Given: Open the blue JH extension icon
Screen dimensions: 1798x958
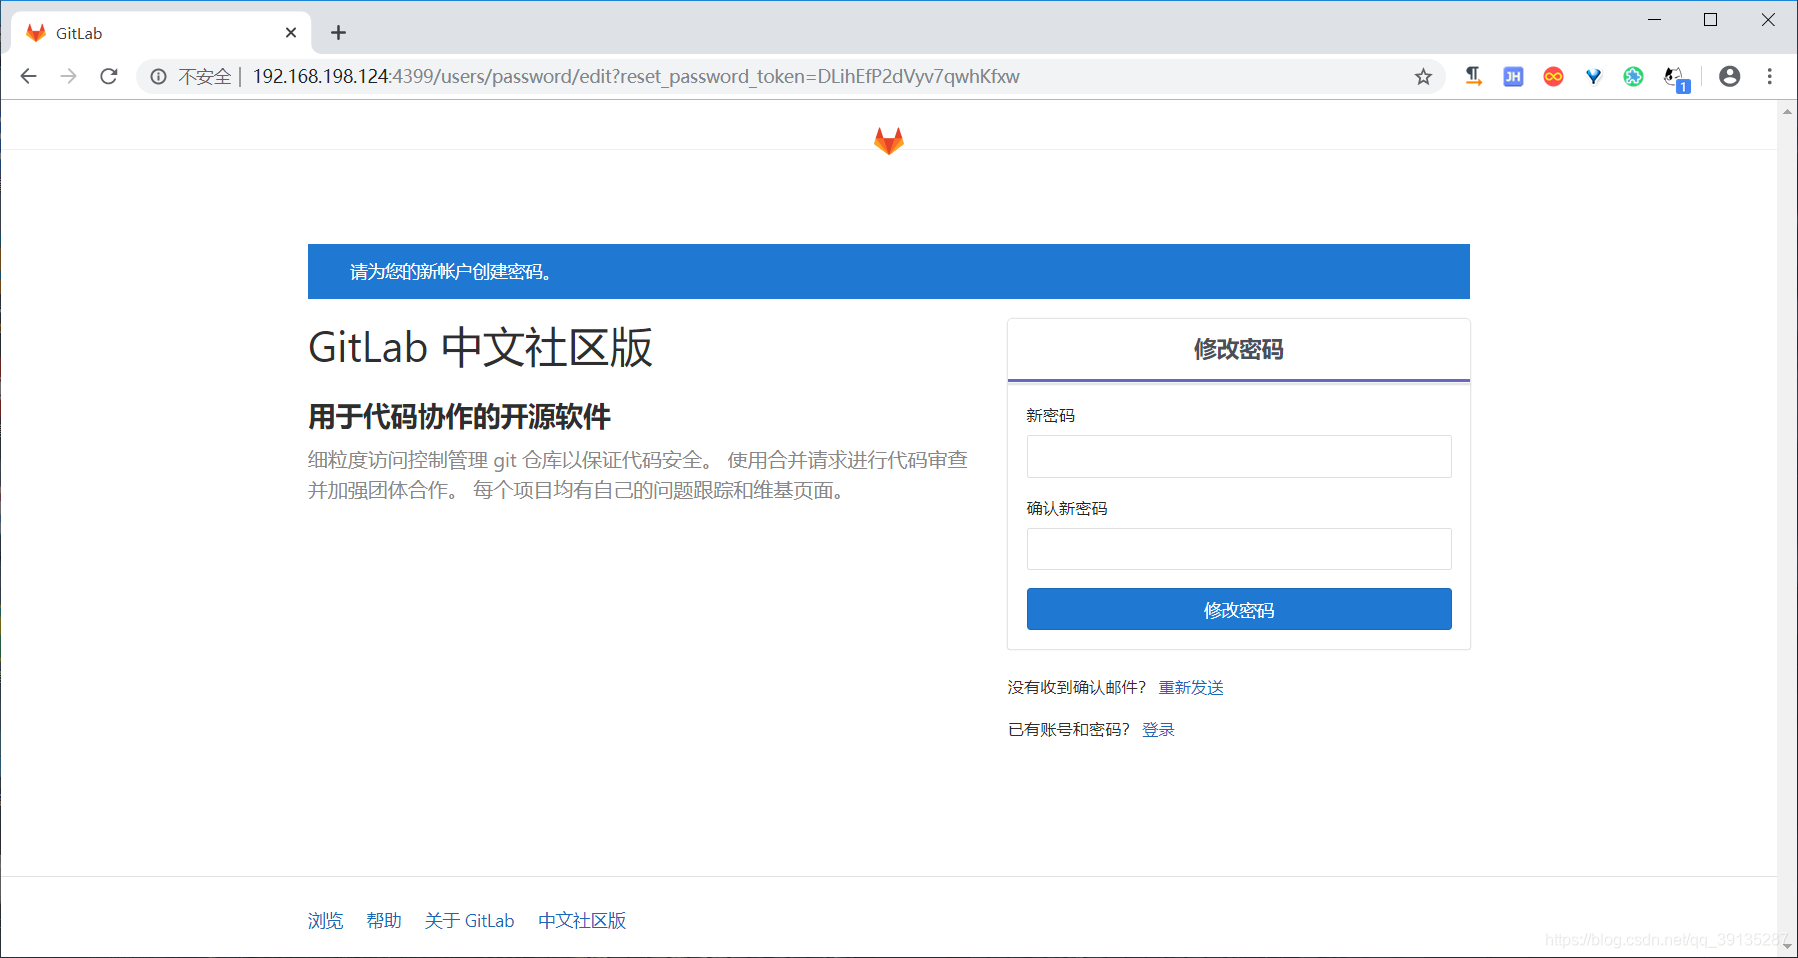Looking at the screenshot, I should [1513, 76].
